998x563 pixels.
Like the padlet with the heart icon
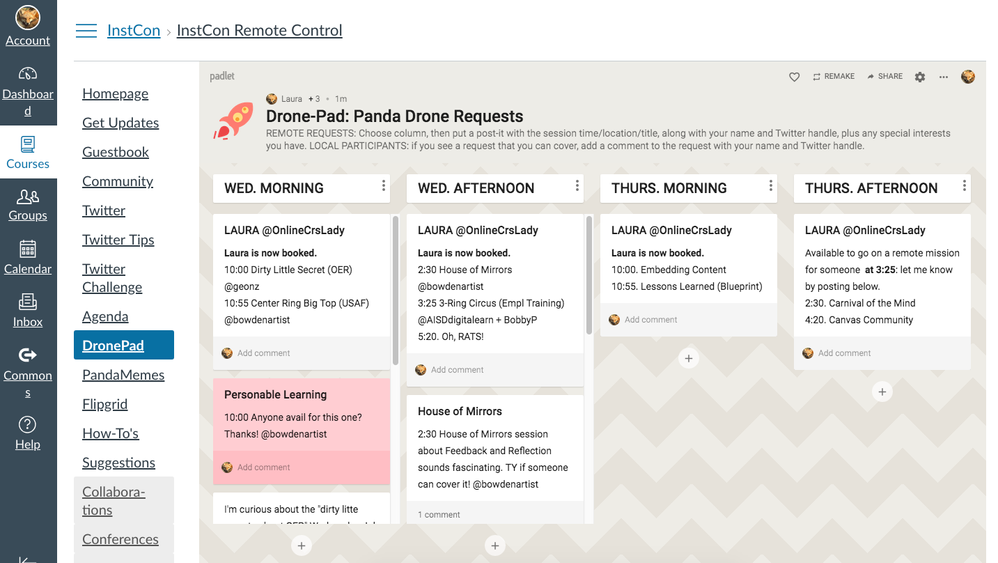tap(794, 77)
